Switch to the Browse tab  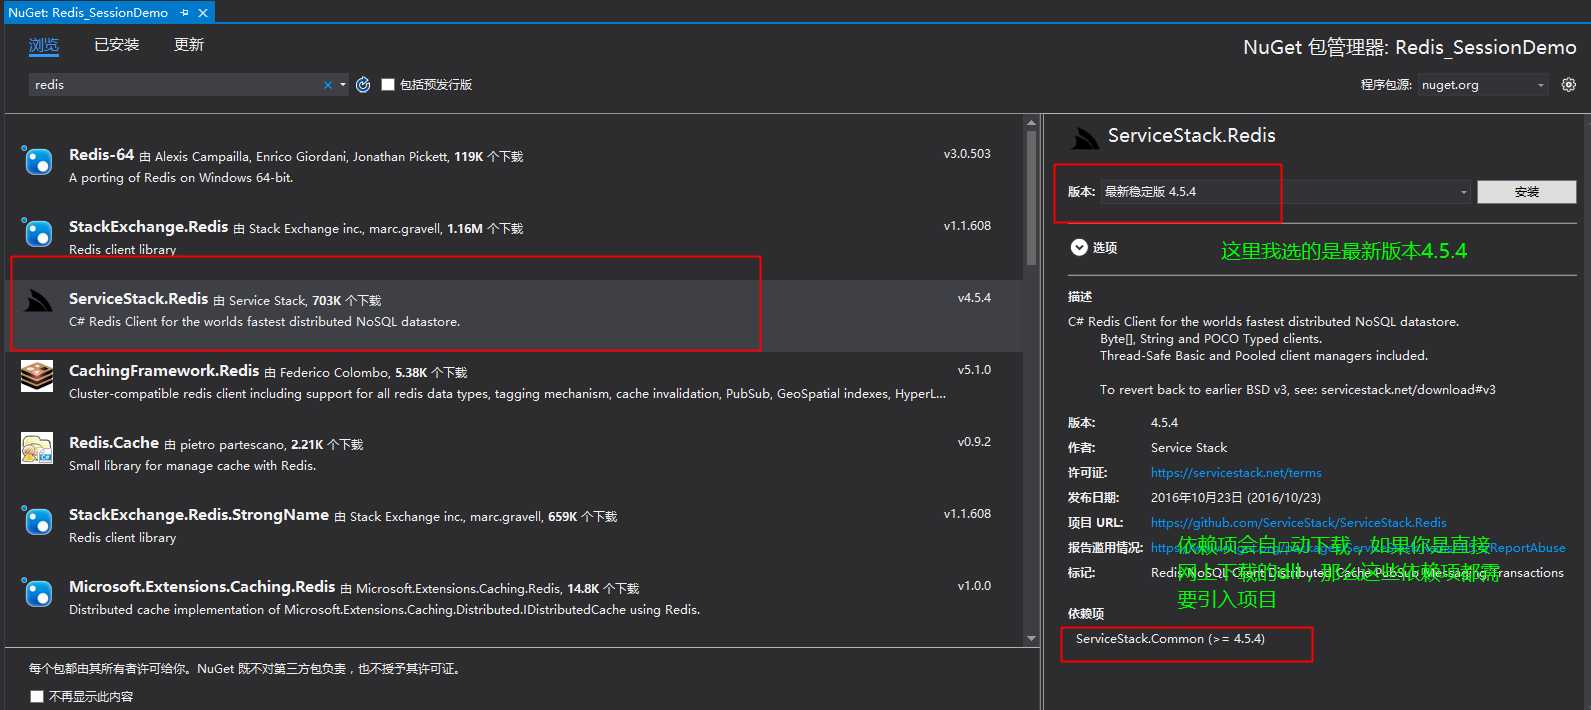[x=44, y=45]
